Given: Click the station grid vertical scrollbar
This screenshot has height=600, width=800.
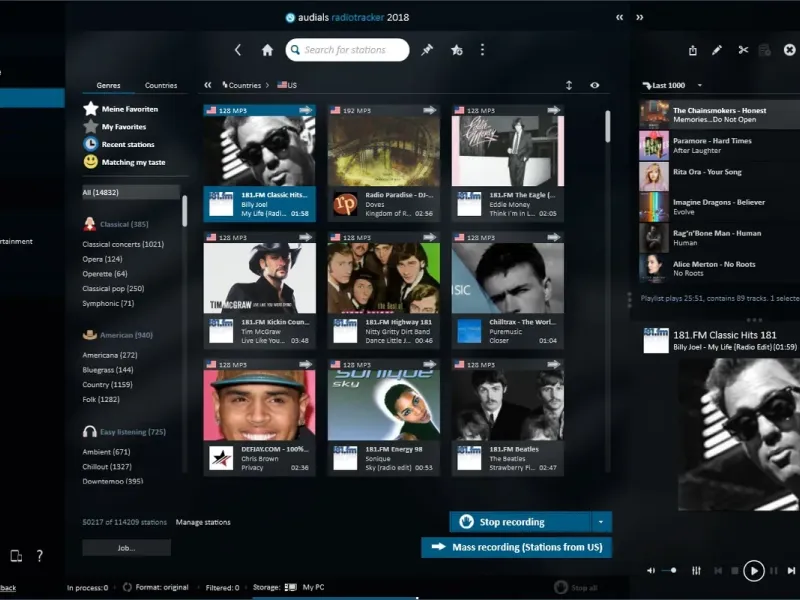Looking at the screenshot, I should (608, 126).
